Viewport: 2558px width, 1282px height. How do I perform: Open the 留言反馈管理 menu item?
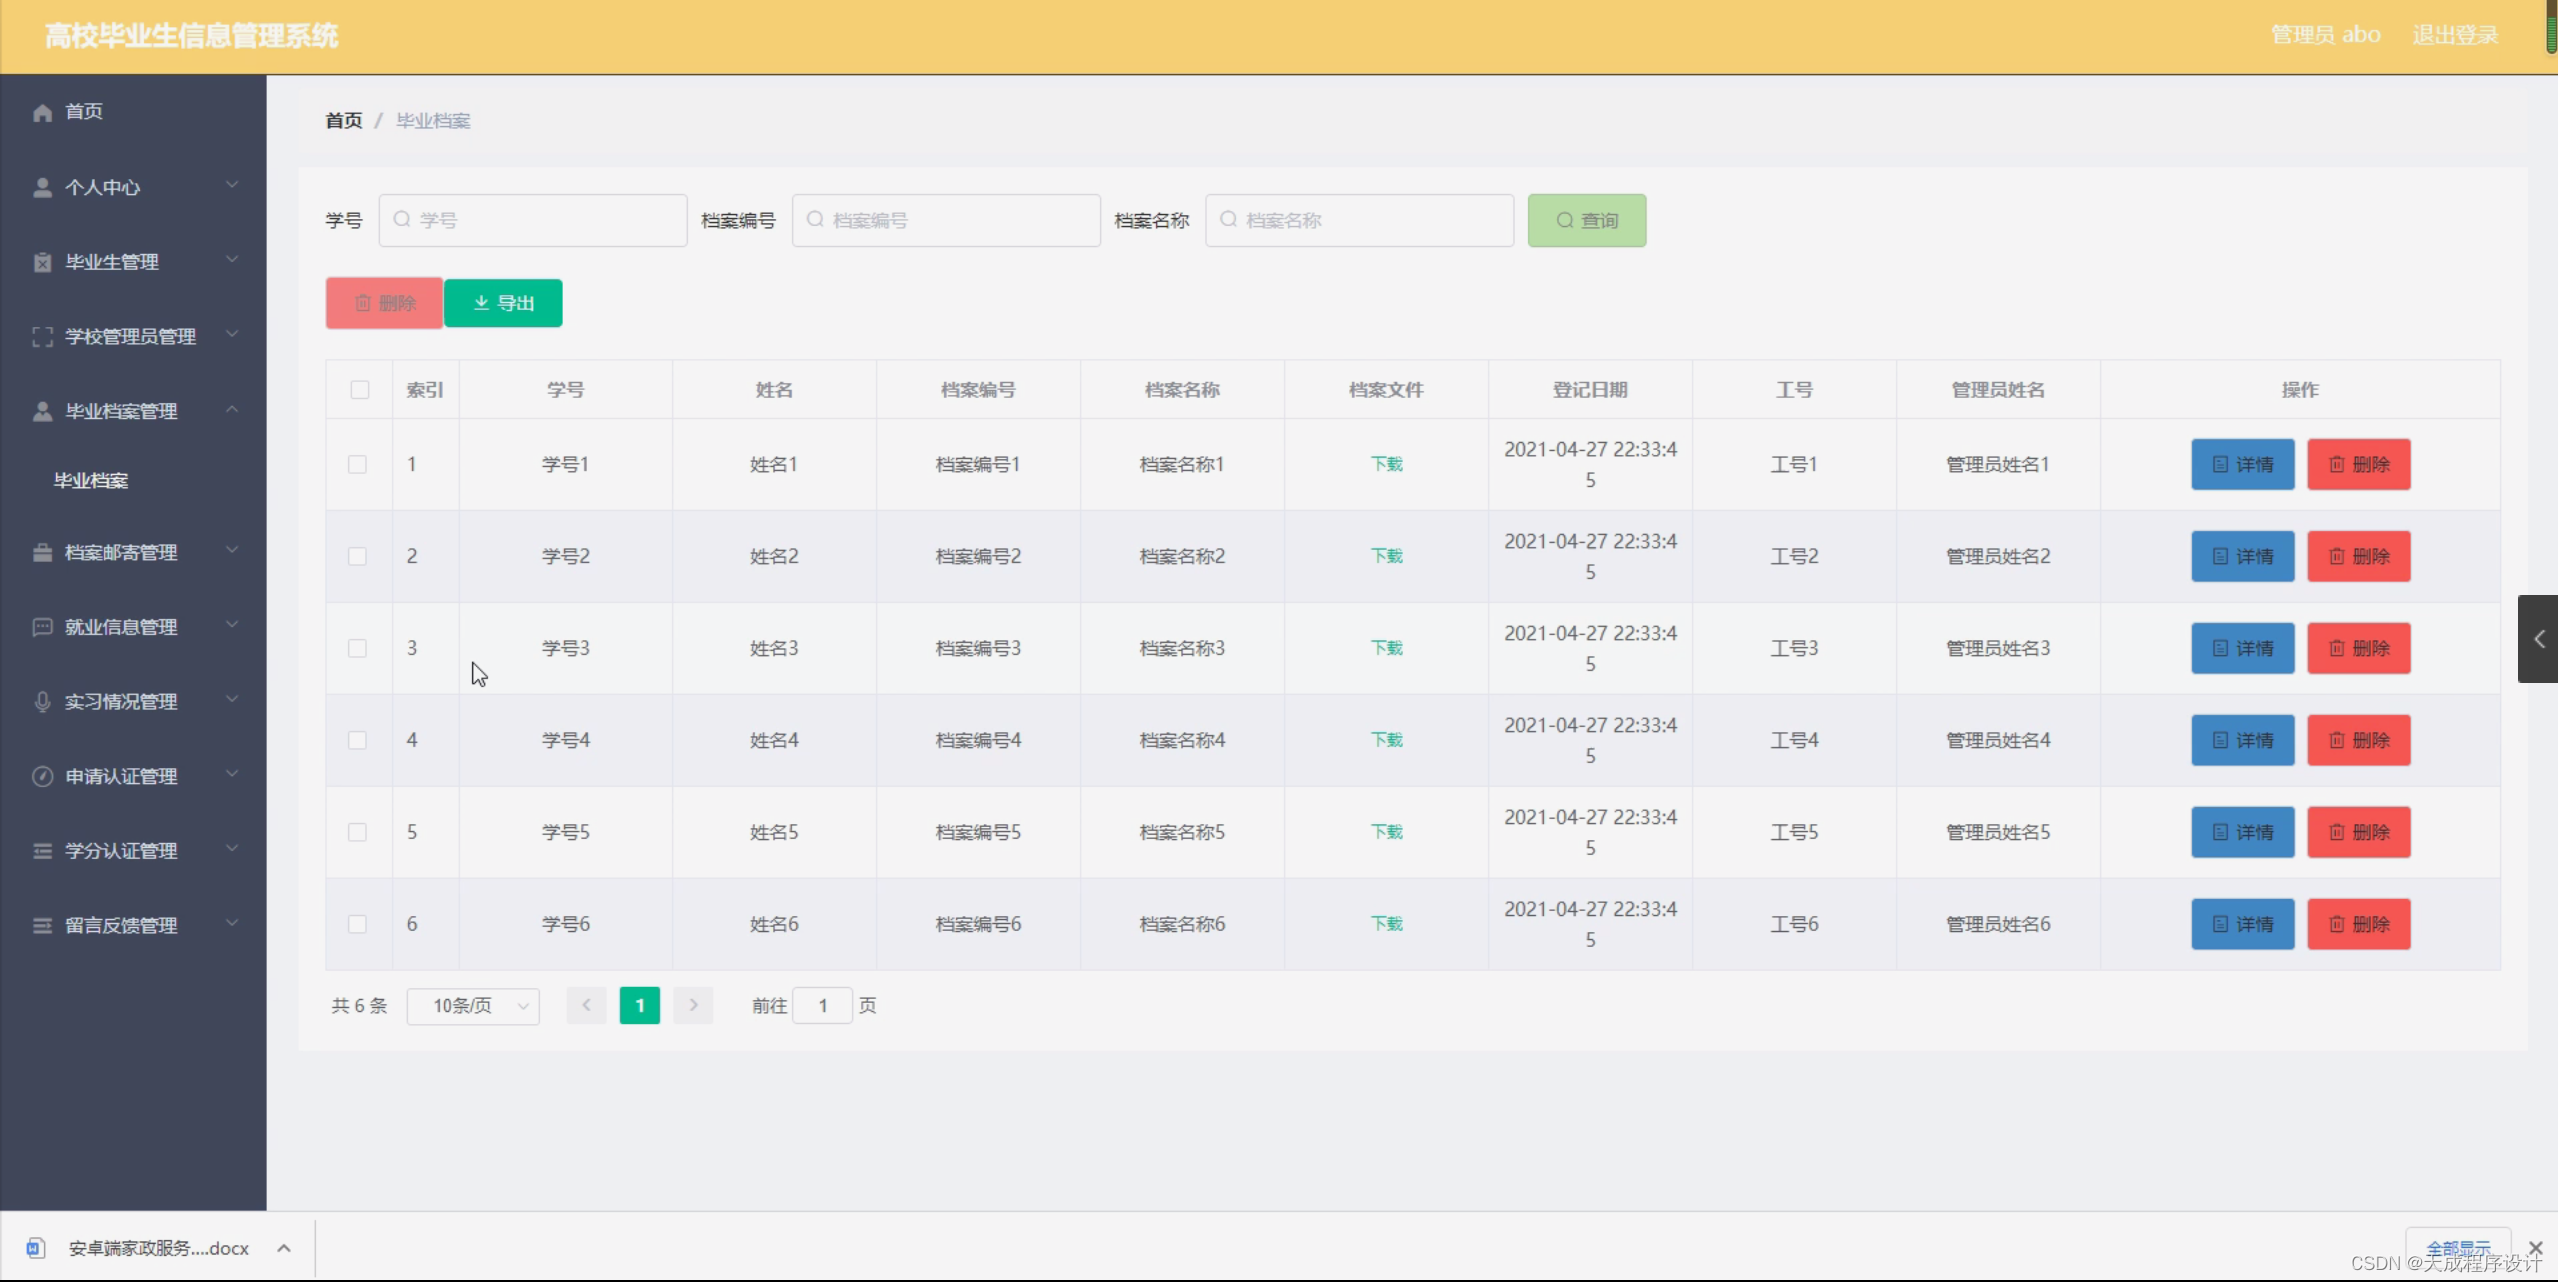click(x=121, y=926)
